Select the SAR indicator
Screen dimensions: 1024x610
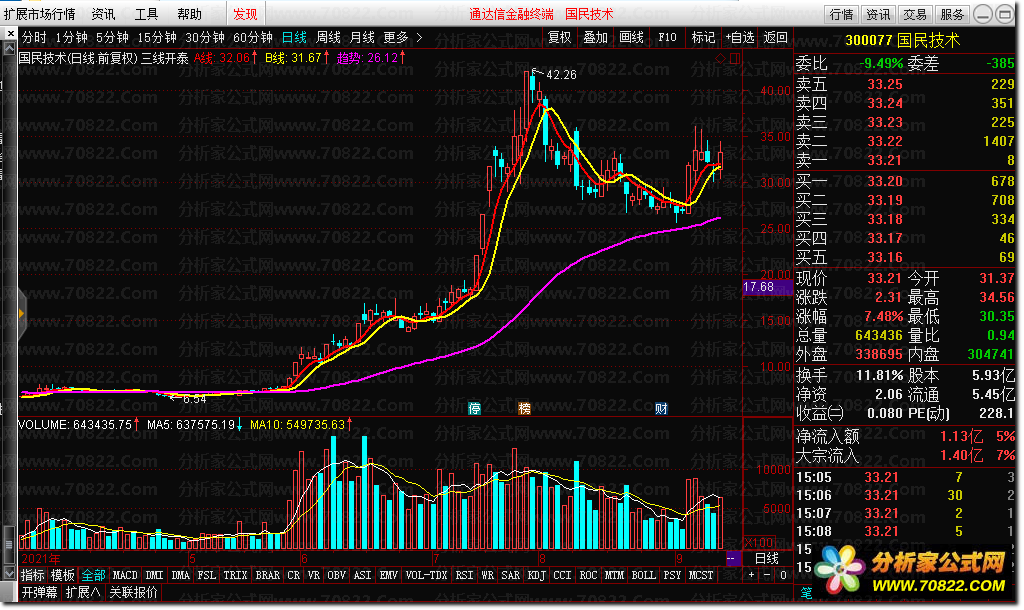pyautogui.click(x=510, y=575)
